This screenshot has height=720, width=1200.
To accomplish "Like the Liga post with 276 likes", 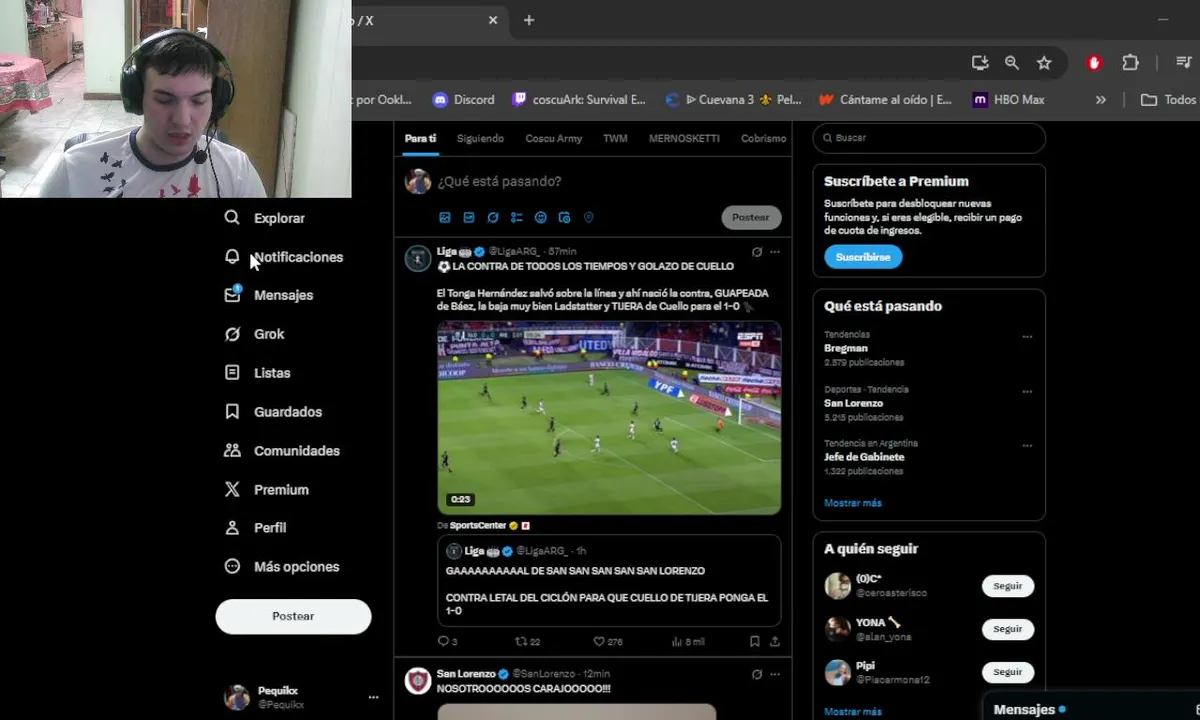I will click(608, 641).
